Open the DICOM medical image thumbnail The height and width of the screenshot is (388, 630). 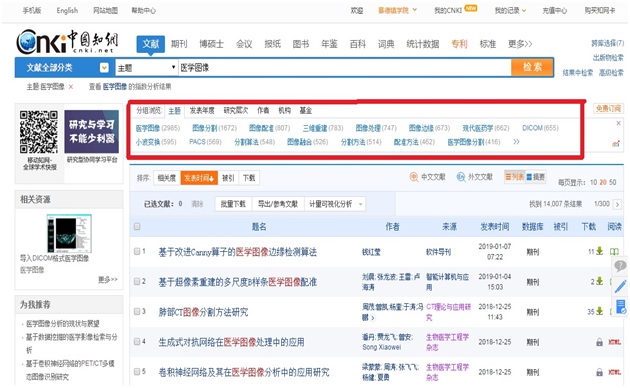pyautogui.click(x=69, y=233)
